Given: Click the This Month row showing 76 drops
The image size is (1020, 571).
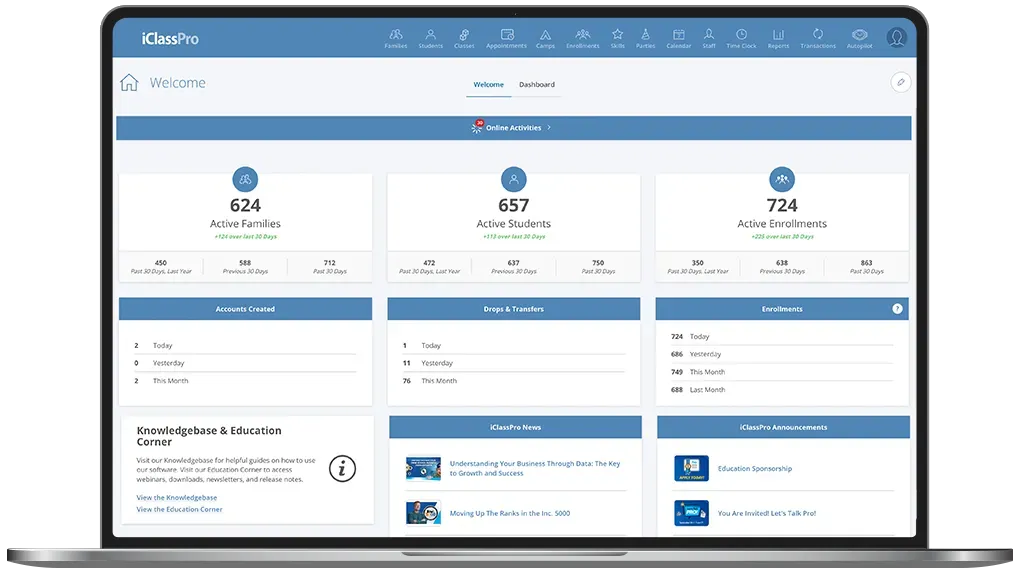Looking at the screenshot, I should click(x=513, y=380).
